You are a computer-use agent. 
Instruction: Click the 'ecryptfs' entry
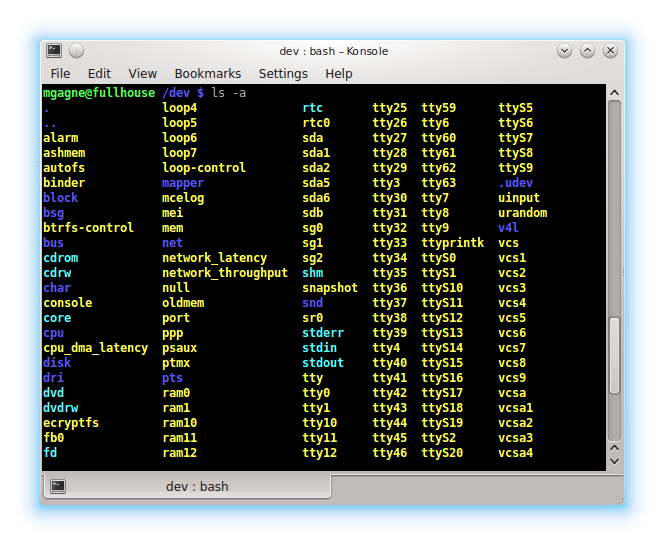[x=71, y=423]
